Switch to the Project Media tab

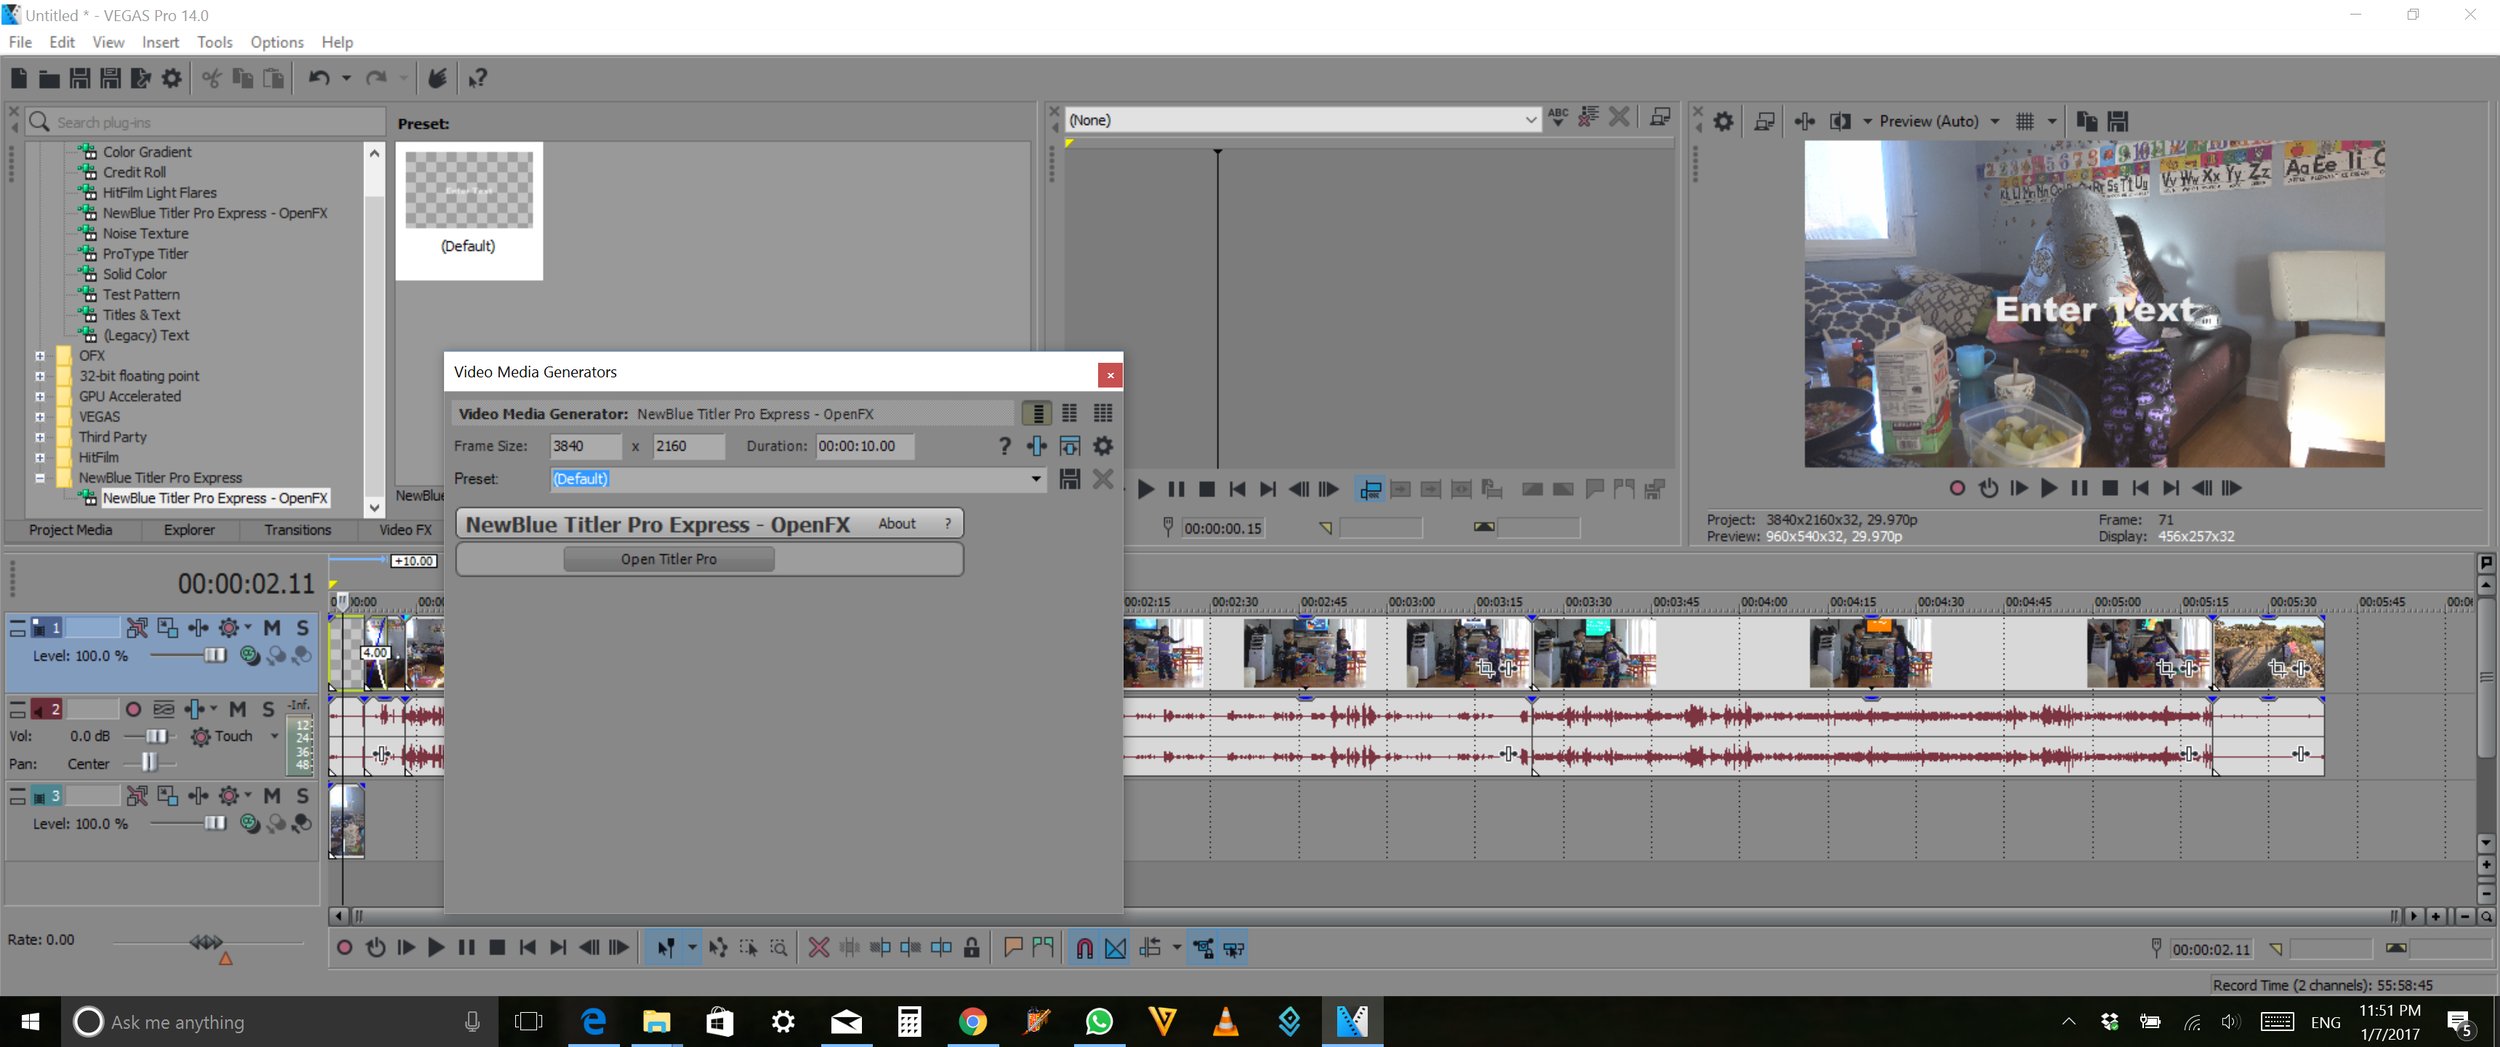click(x=70, y=530)
